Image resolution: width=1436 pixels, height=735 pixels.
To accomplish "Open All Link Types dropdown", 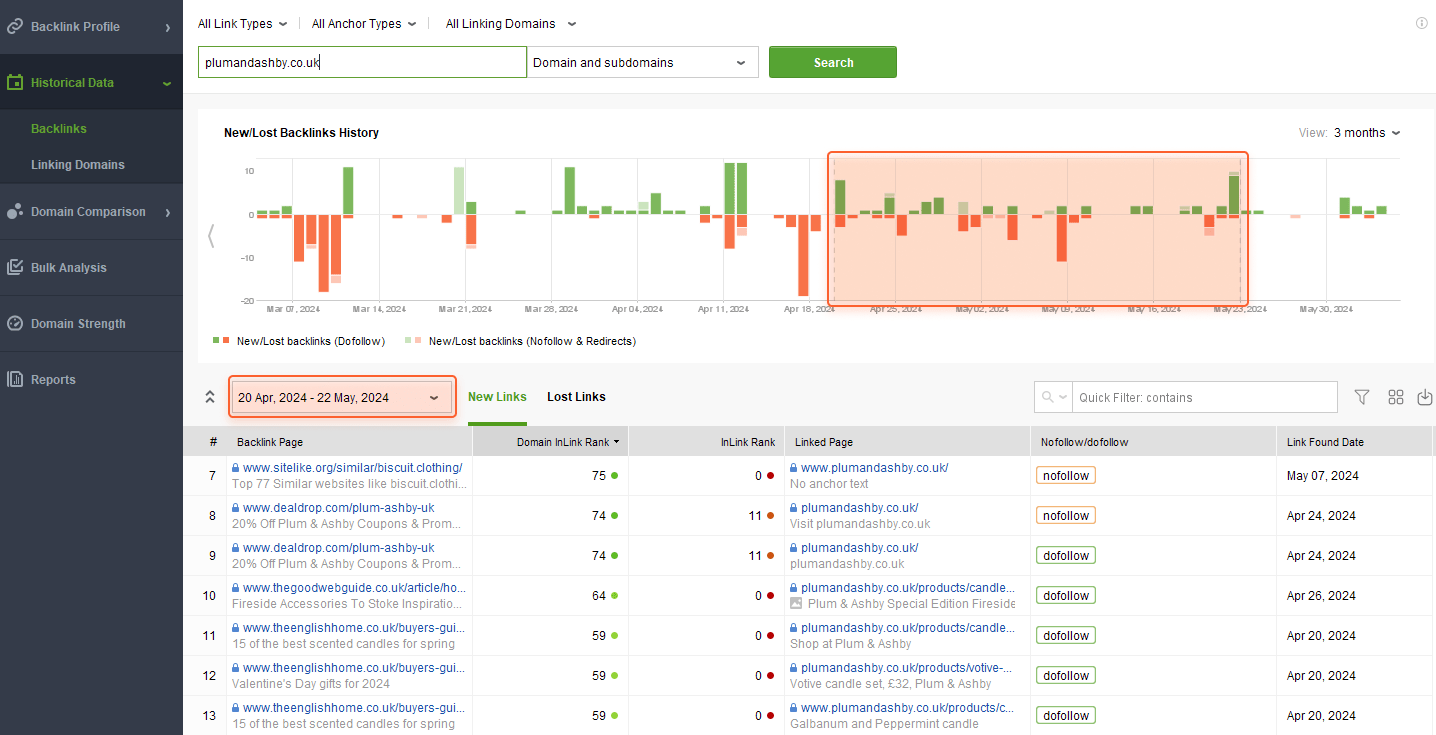I will pyautogui.click(x=243, y=24).
